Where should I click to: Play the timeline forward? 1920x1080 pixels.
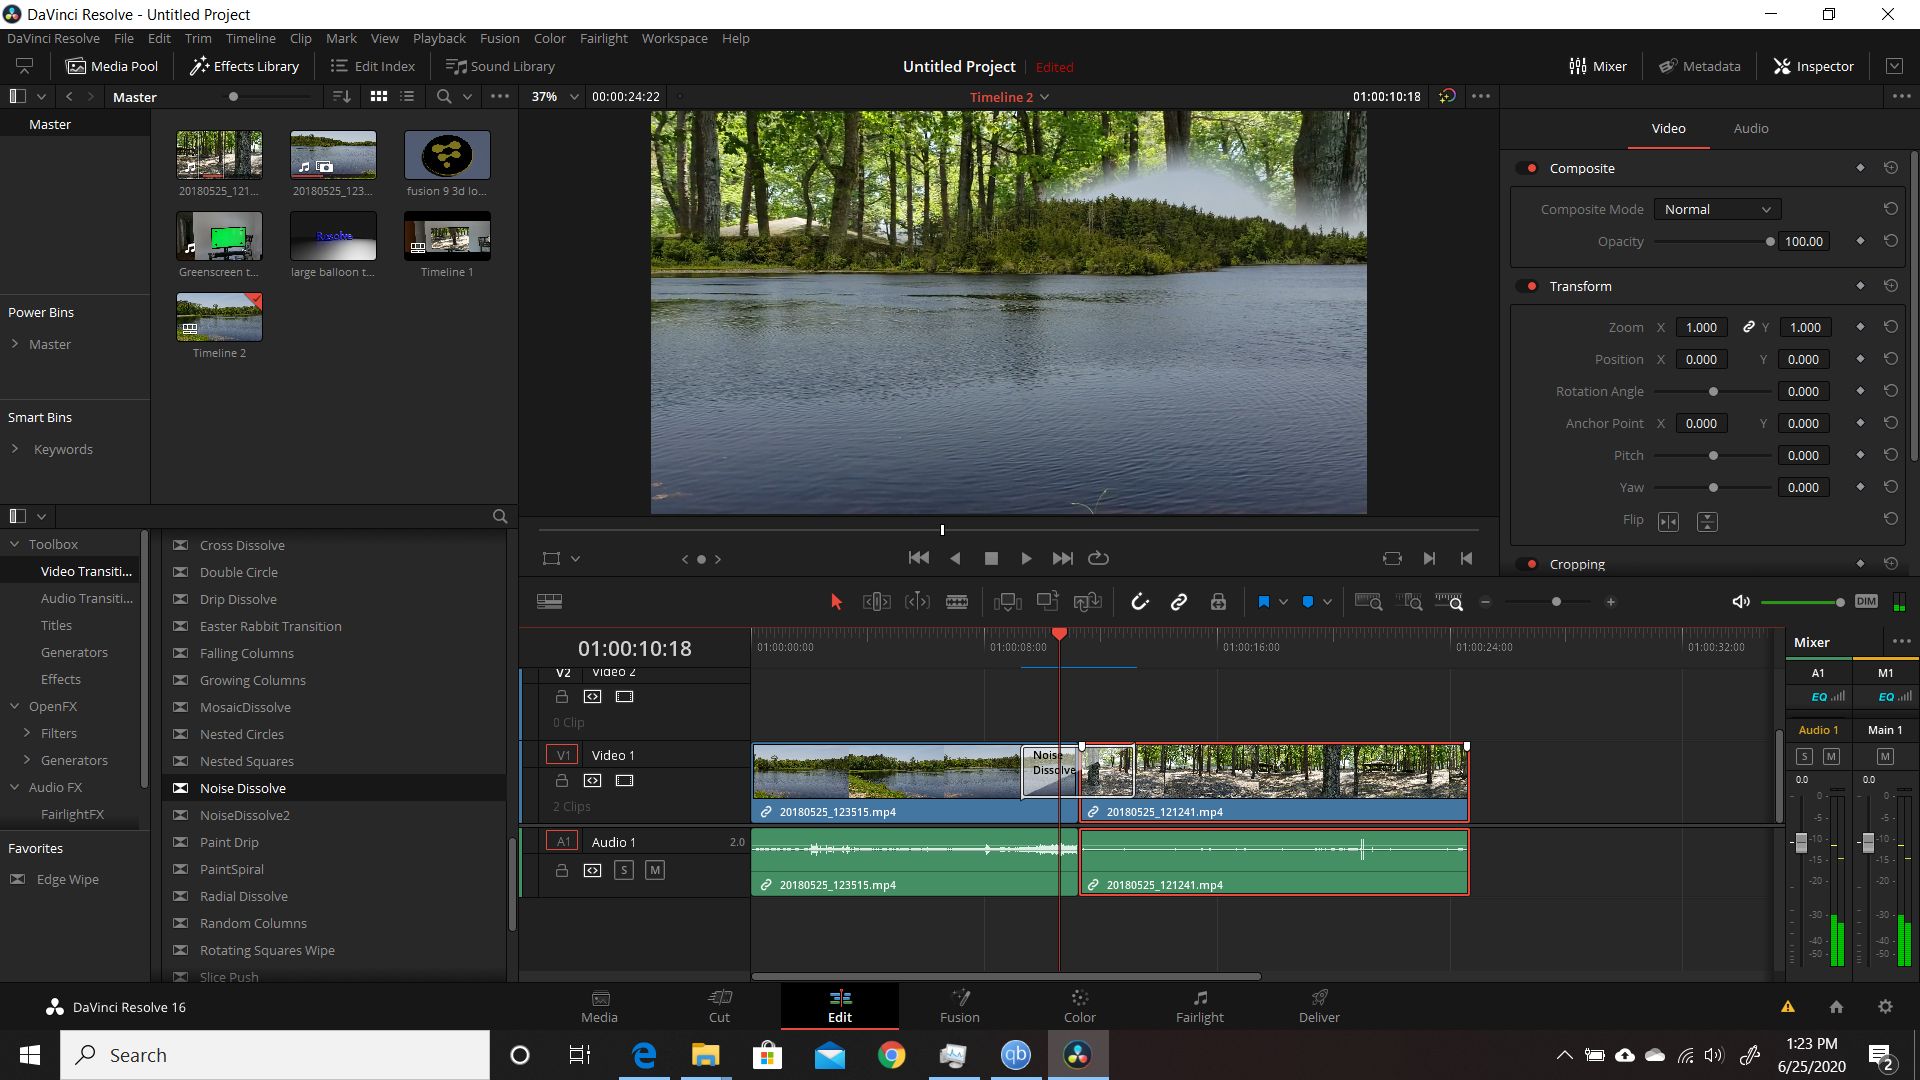click(x=1026, y=558)
